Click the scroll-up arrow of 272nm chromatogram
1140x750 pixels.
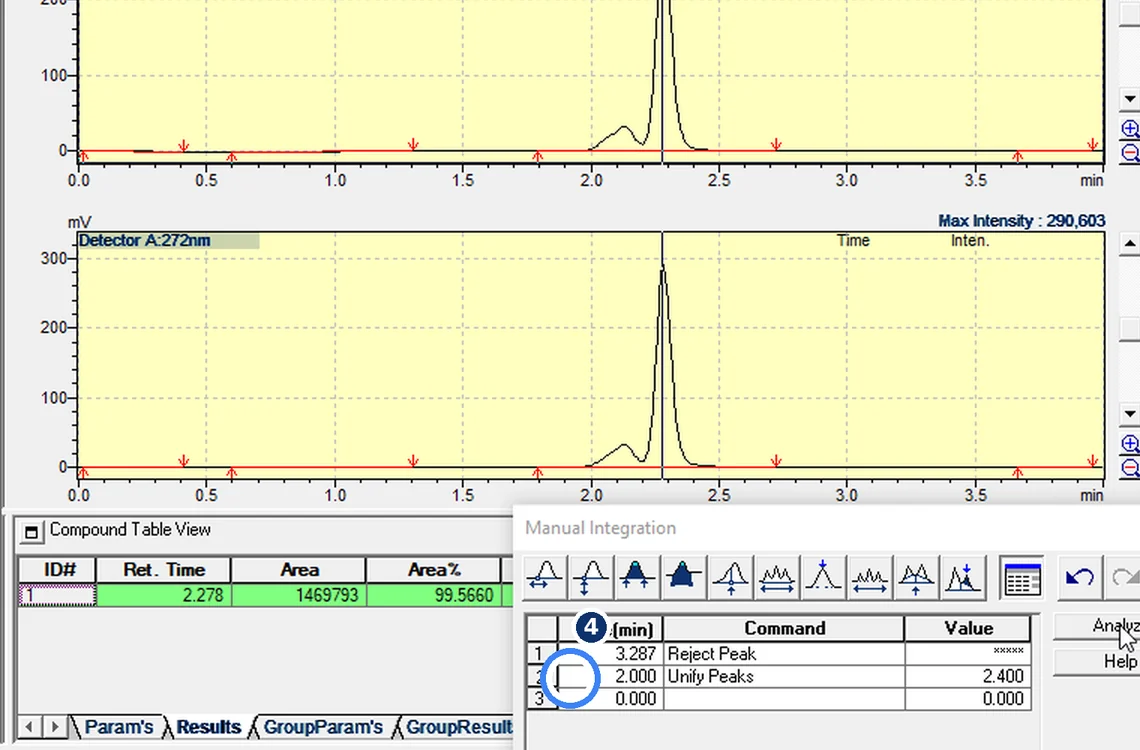pyautogui.click(x=1129, y=244)
